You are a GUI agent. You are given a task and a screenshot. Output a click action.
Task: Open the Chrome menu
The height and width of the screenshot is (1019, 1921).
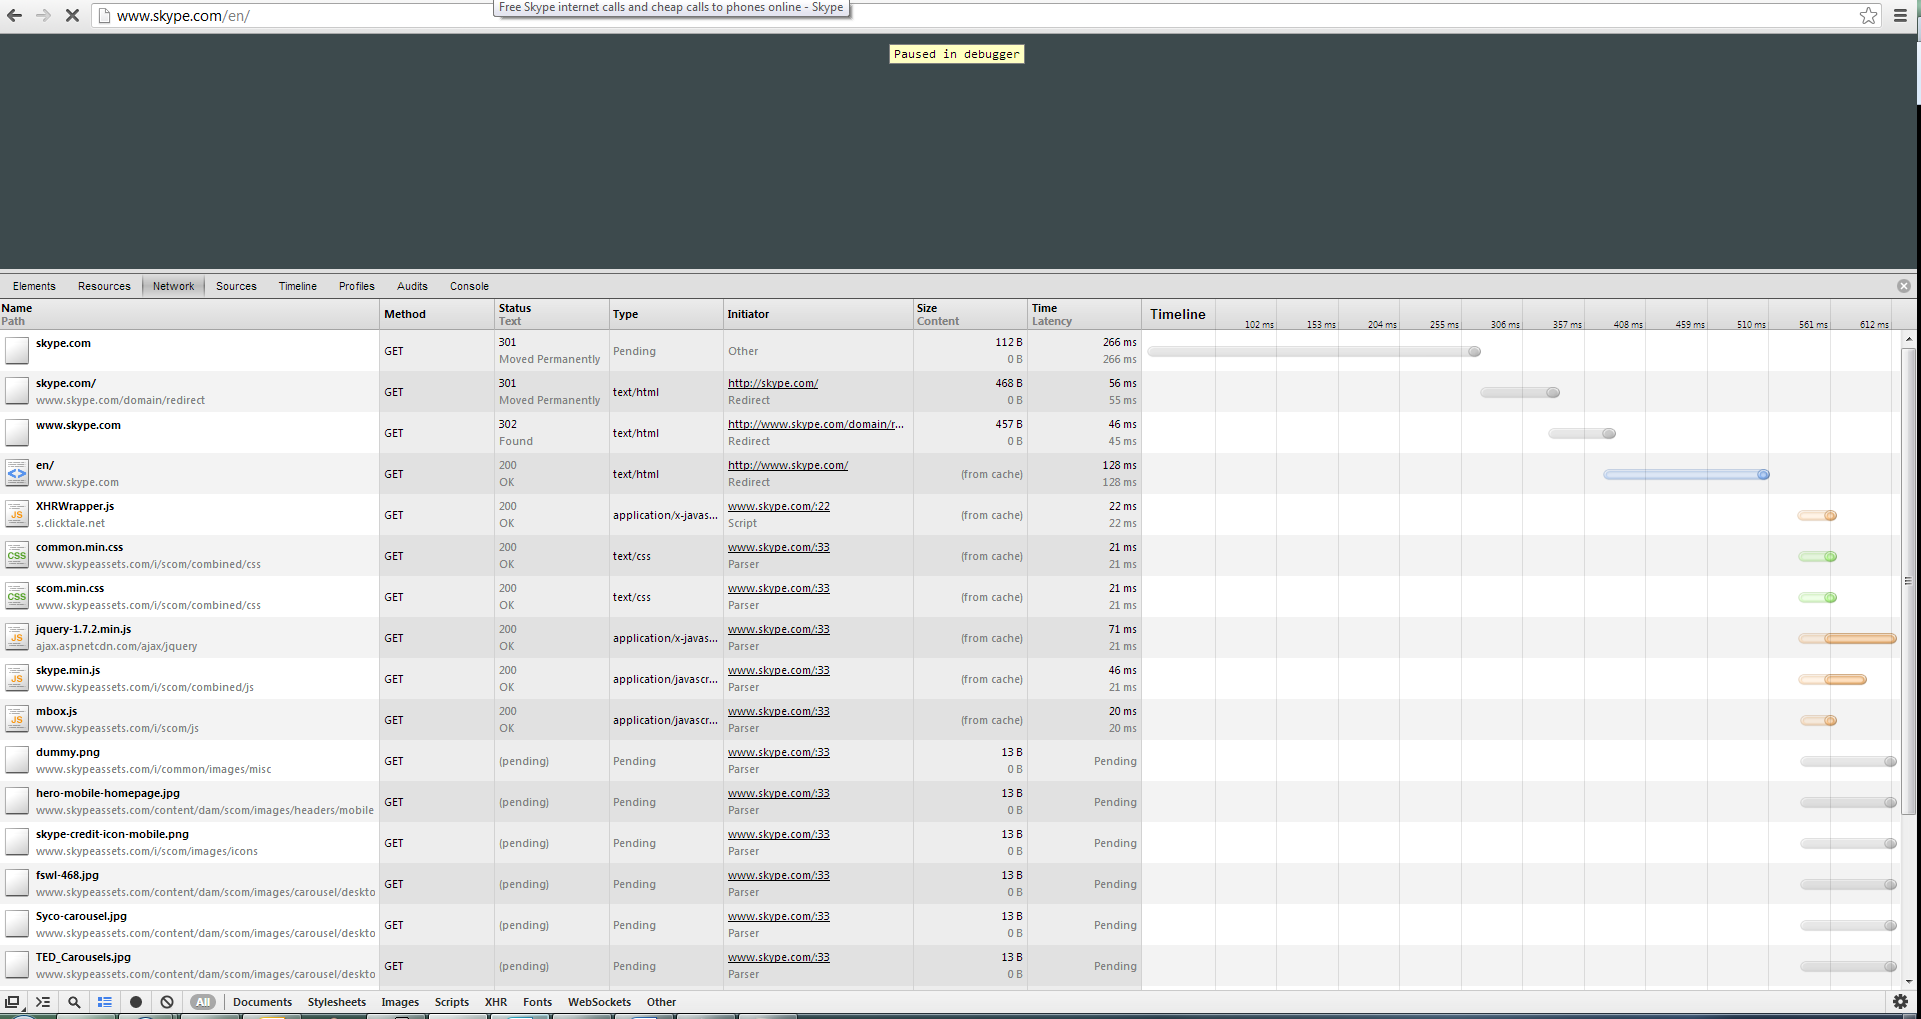(x=1901, y=15)
